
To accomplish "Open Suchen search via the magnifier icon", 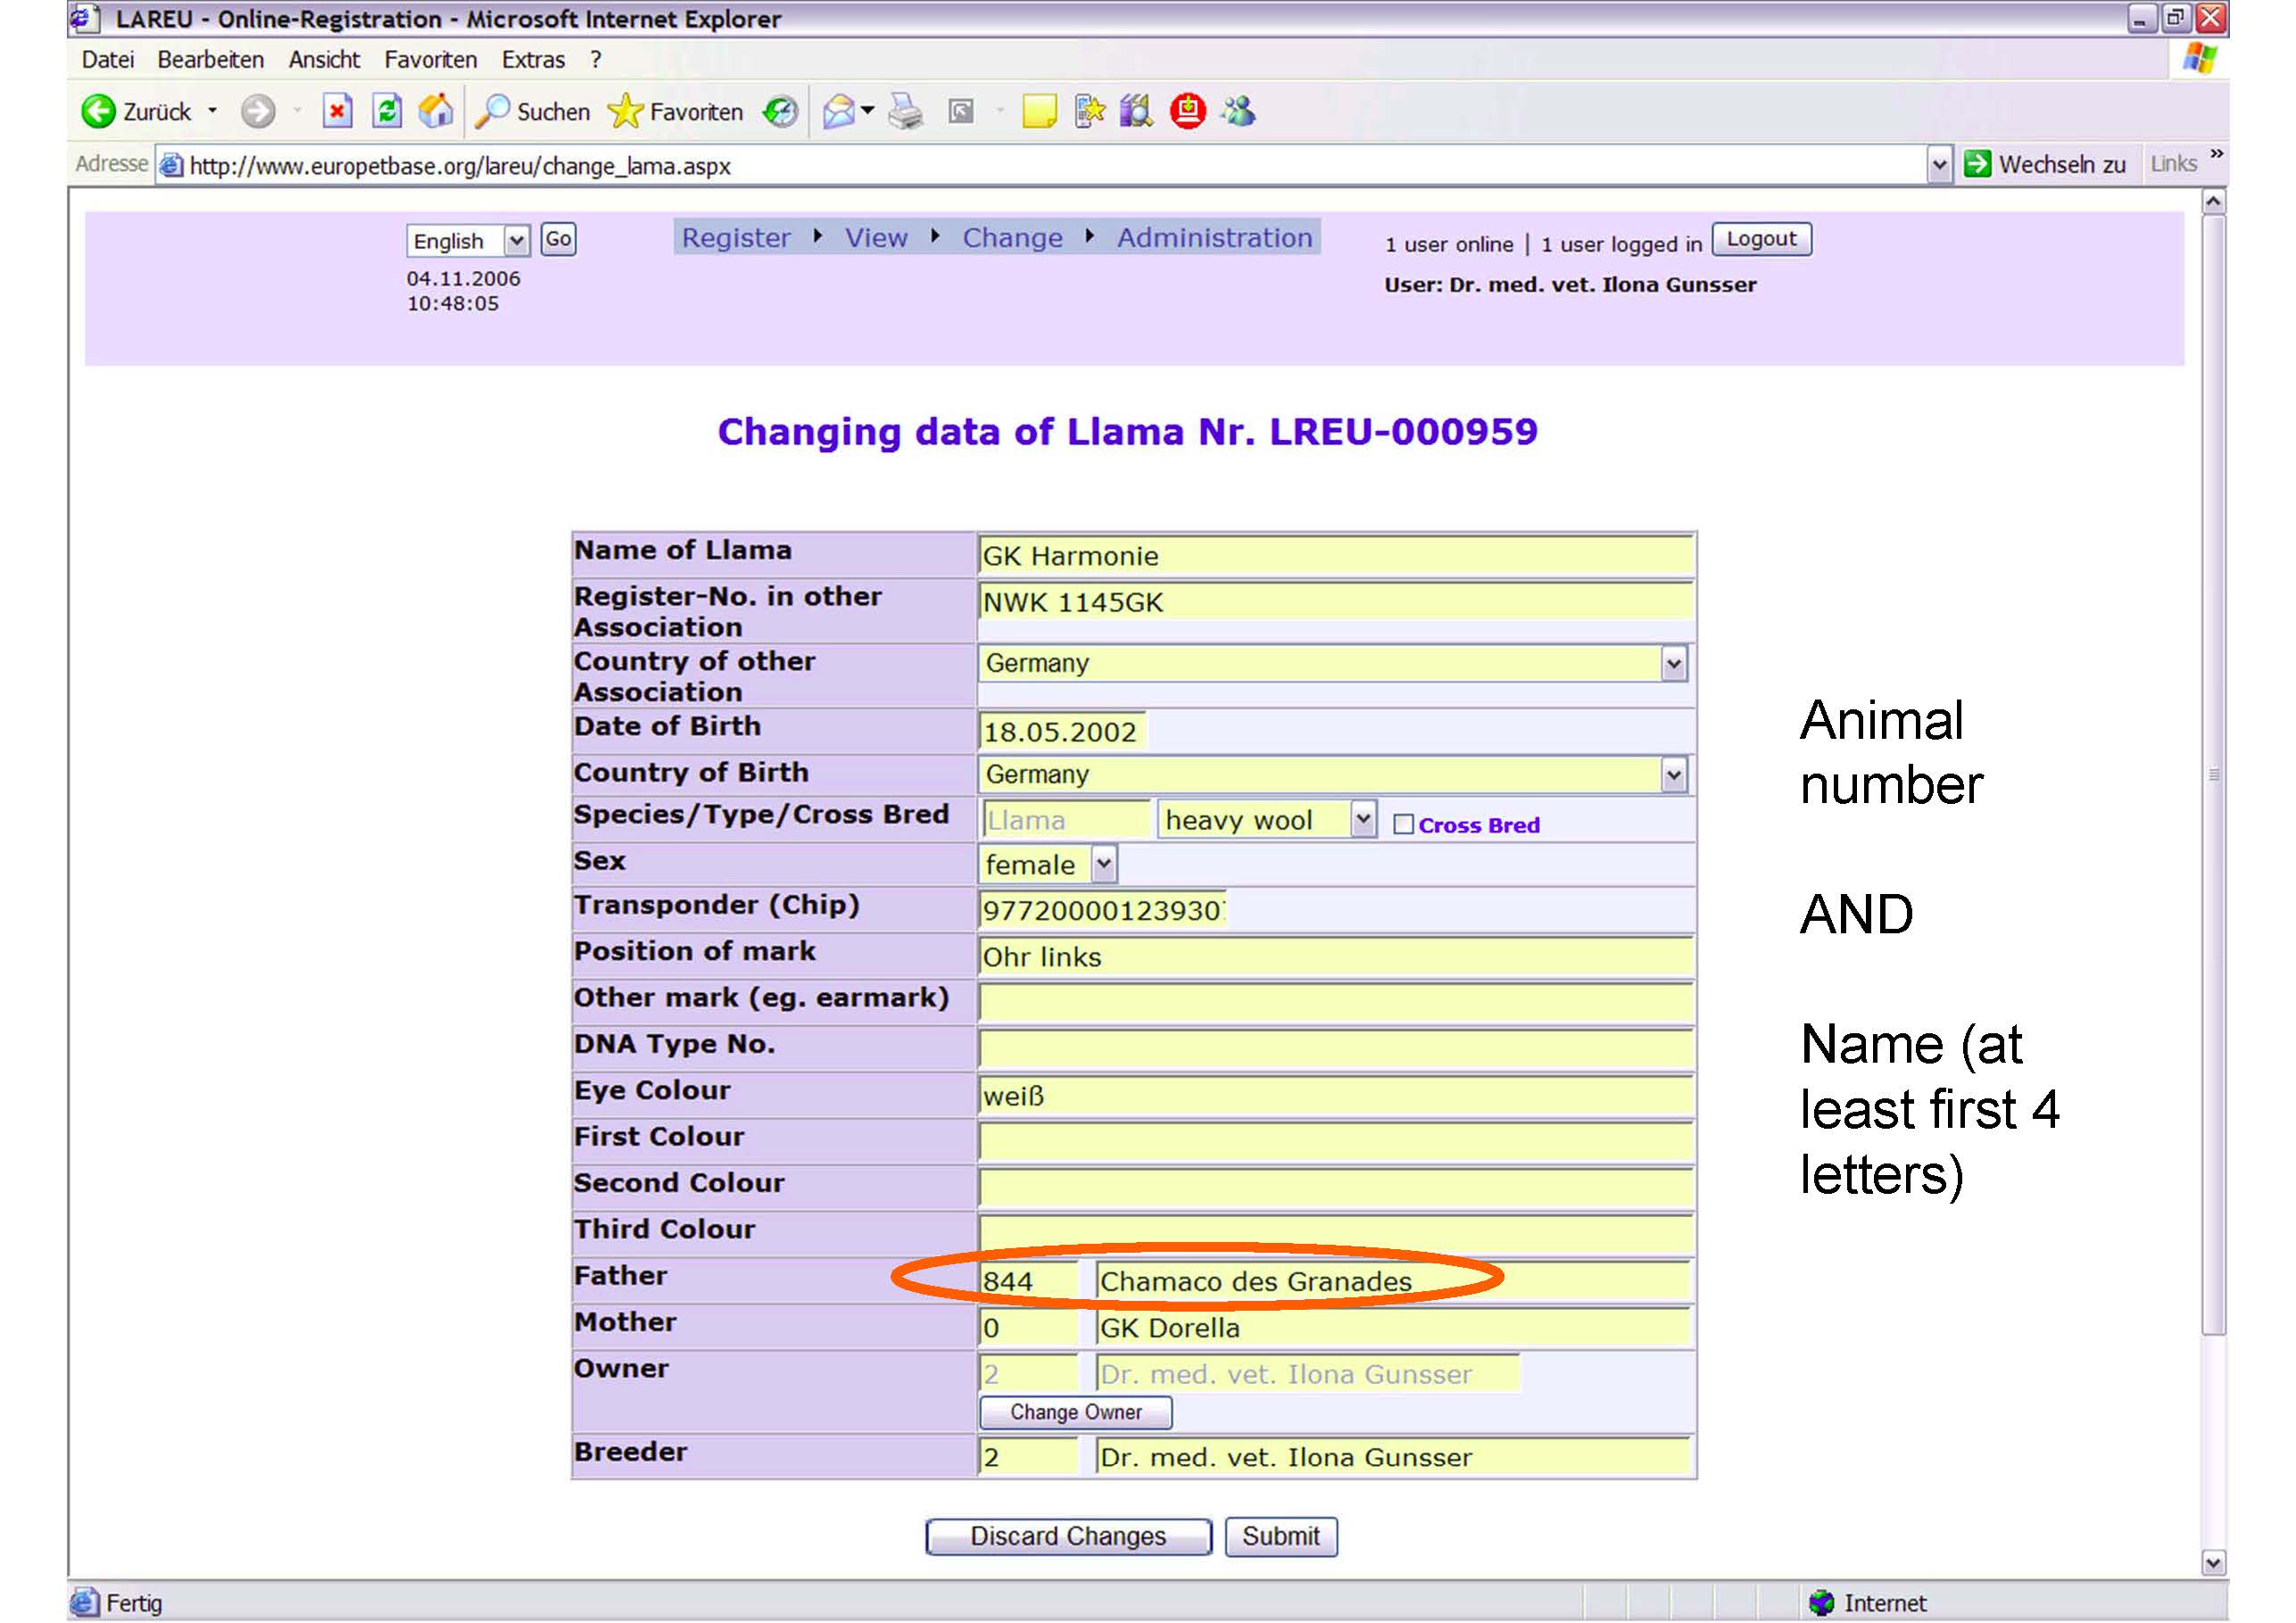I will click(492, 111).
